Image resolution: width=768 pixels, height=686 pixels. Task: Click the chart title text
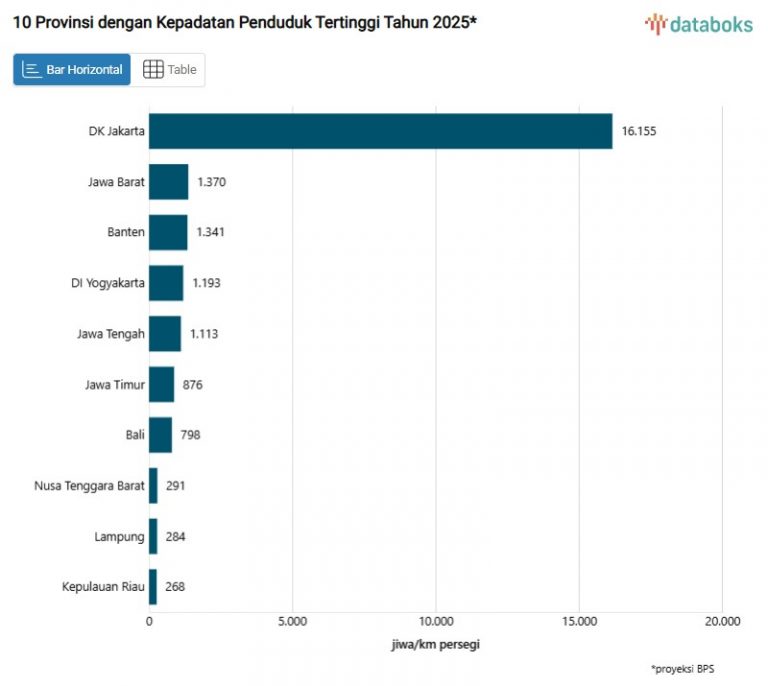click(245, 21)
